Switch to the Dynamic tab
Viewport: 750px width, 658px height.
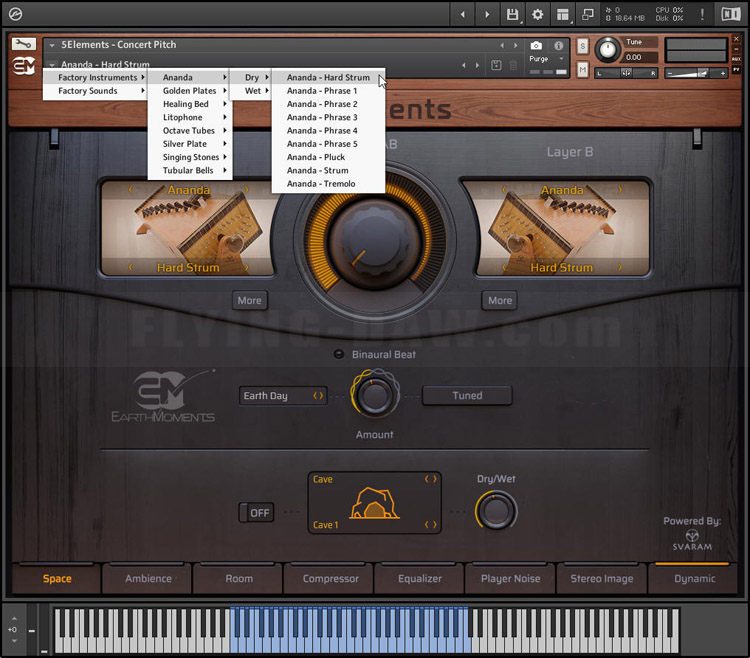tap(695, 579)
